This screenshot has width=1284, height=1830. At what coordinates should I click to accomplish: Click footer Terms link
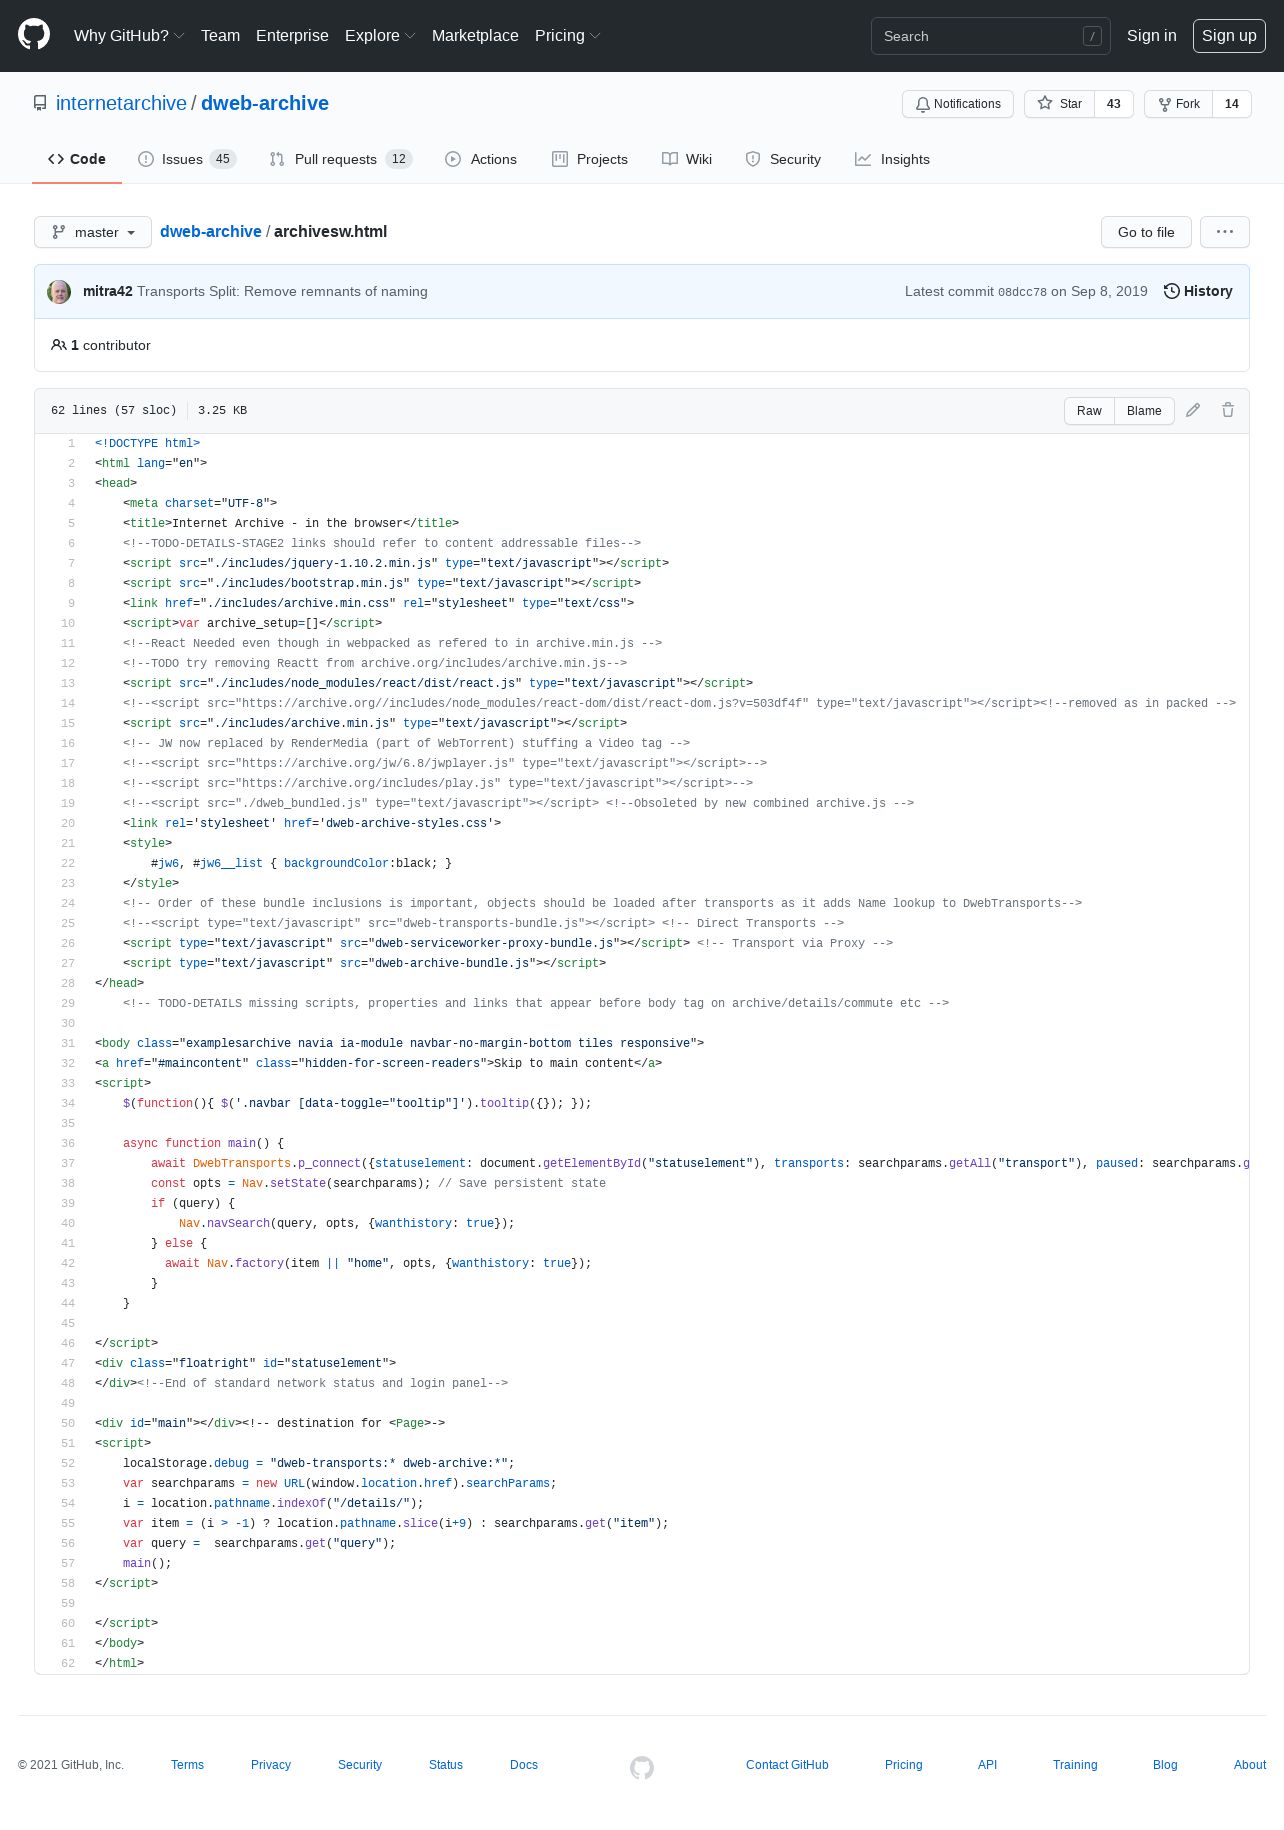coord(187,1765)
